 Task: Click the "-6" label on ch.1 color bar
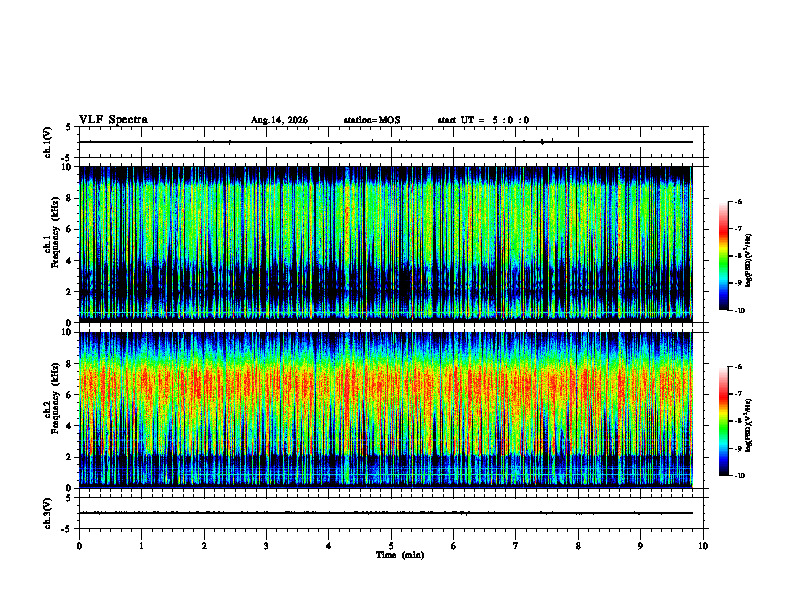coord(738,202)
